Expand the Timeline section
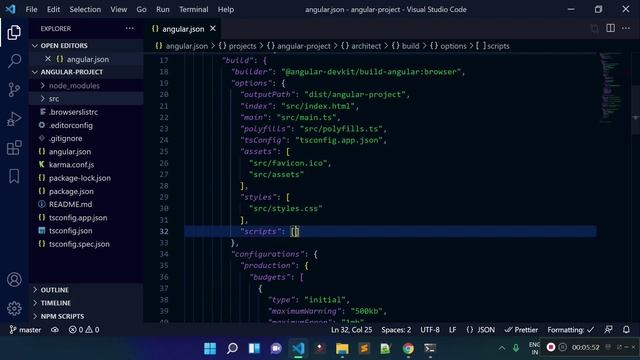 [86, 303]
